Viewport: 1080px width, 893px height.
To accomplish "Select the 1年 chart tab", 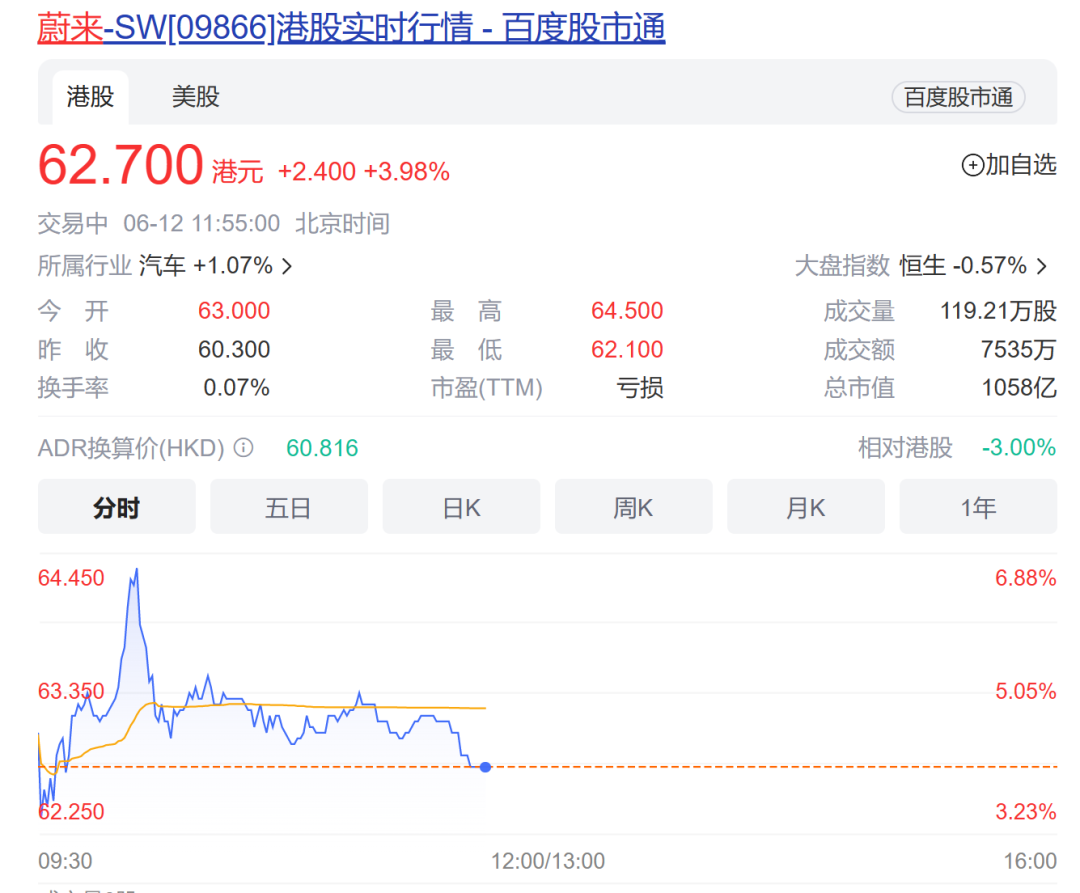I will click(978, 507).
